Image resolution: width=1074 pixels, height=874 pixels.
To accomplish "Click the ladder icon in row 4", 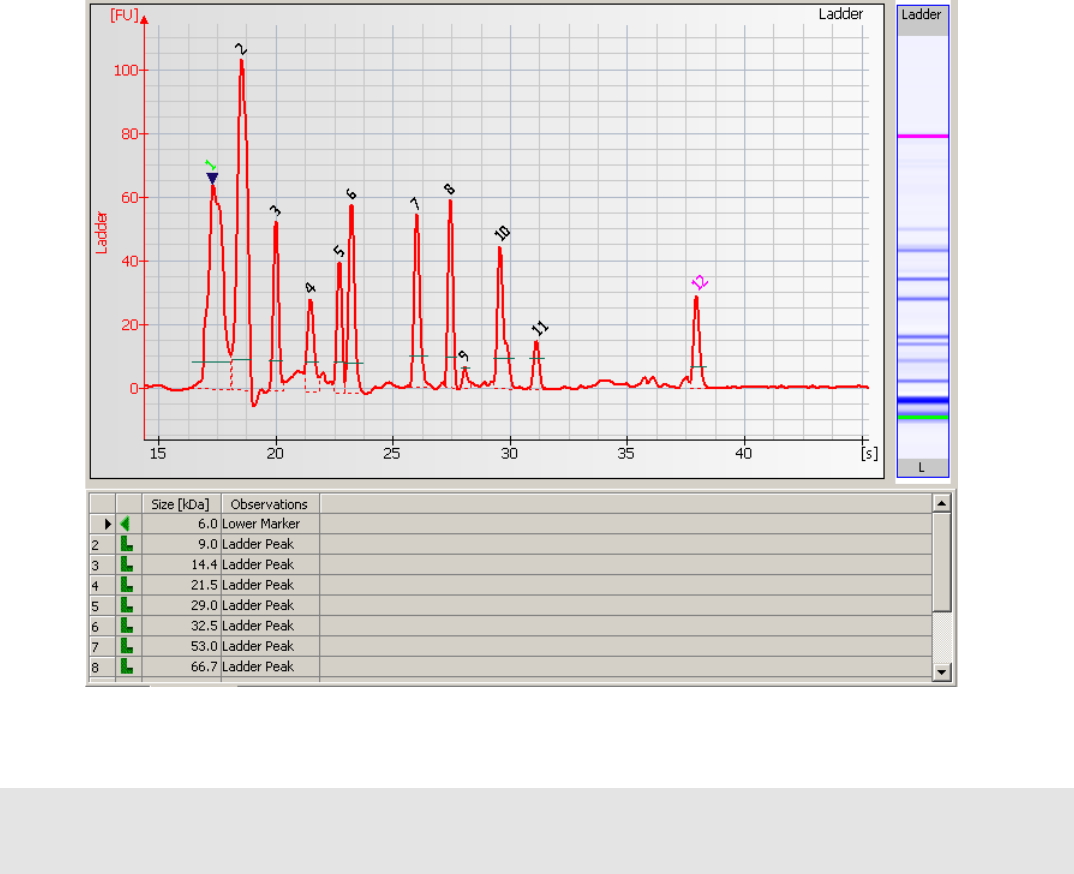I will pyautogui.click(x=127, y=585).
